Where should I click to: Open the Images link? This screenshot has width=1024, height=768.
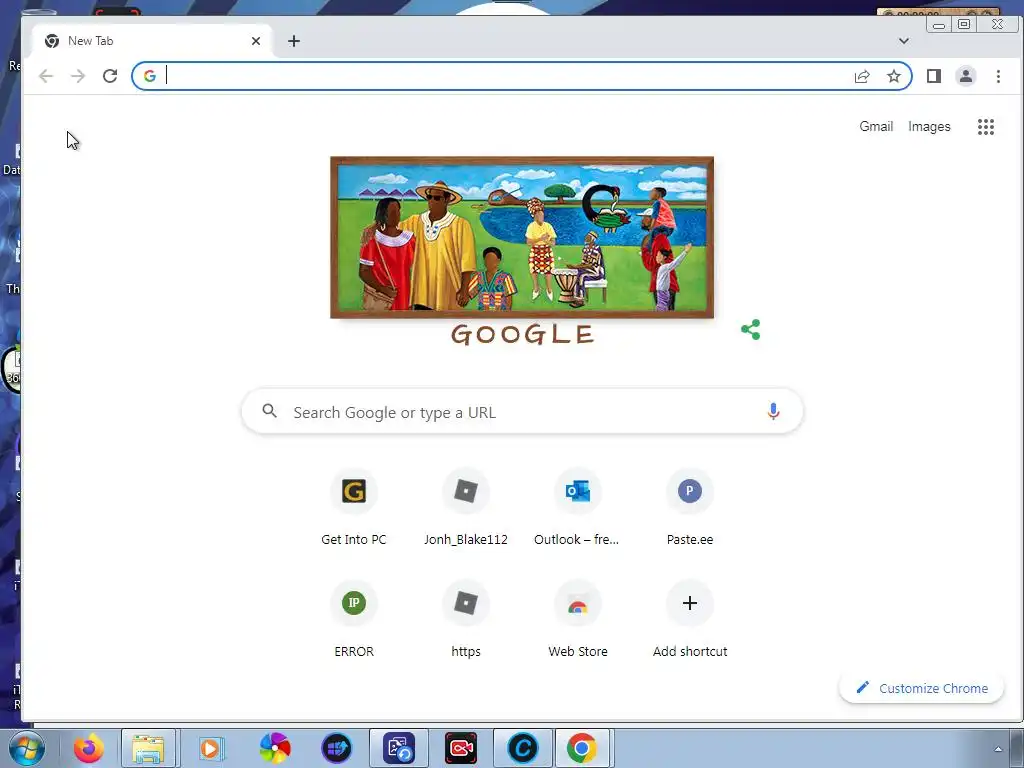pyautogui.click(x=929, y=127)
